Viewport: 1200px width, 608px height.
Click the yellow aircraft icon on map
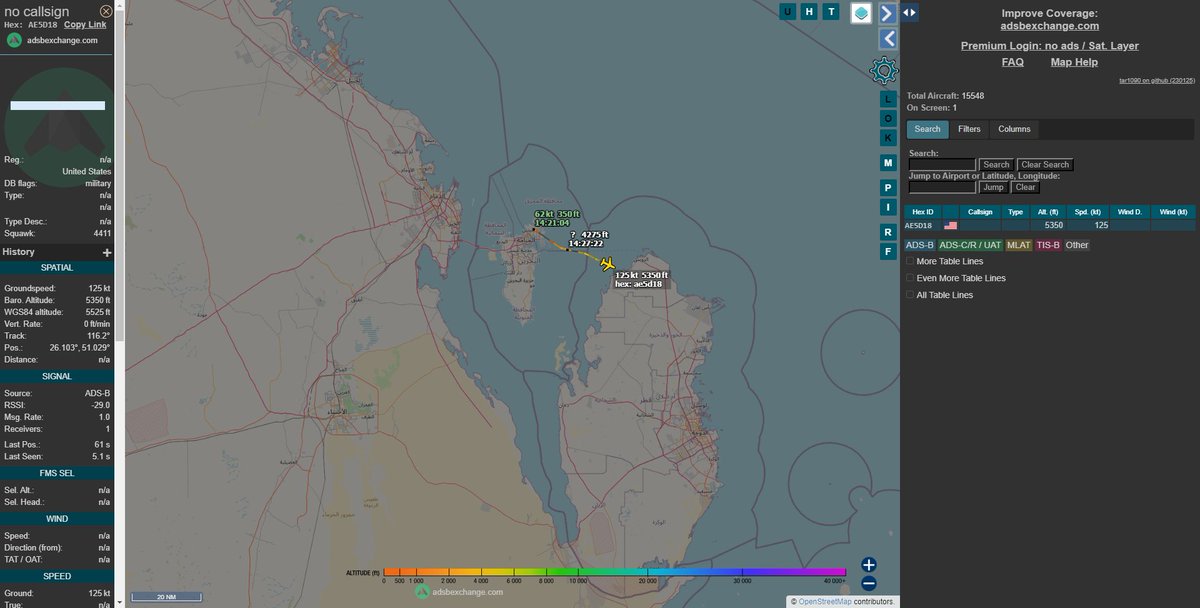(607, 264)
